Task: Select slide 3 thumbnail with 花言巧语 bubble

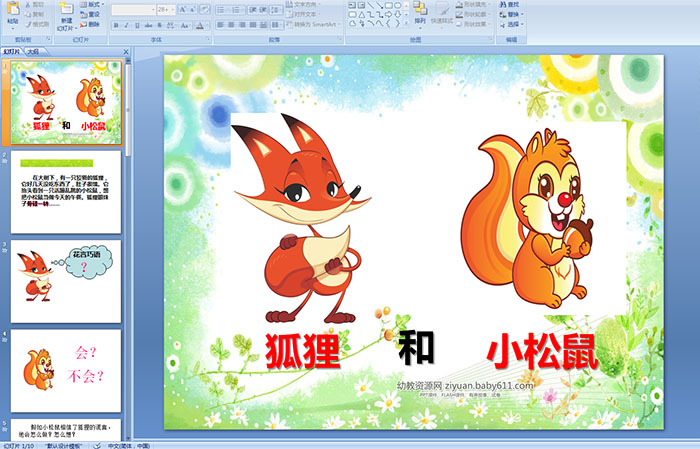Action: click(66, 282)
